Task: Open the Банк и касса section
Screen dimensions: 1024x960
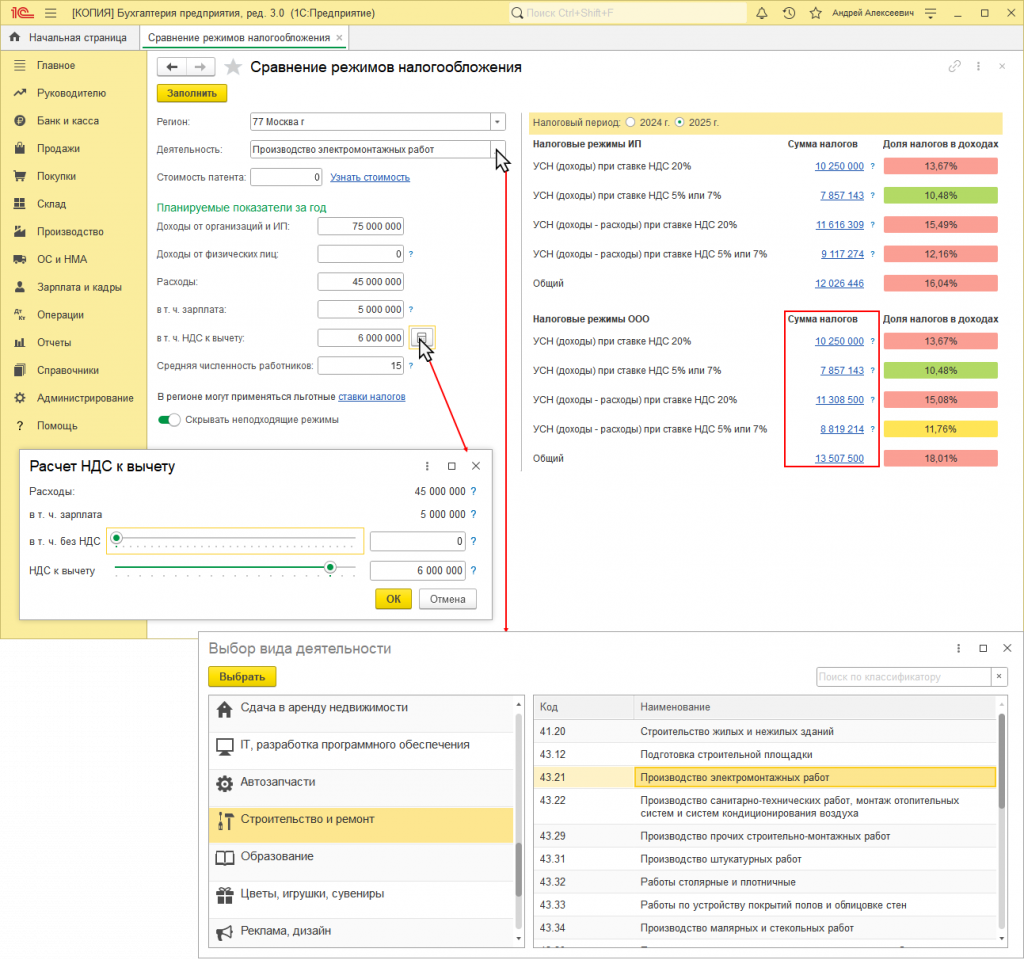Action: point(68,121)
